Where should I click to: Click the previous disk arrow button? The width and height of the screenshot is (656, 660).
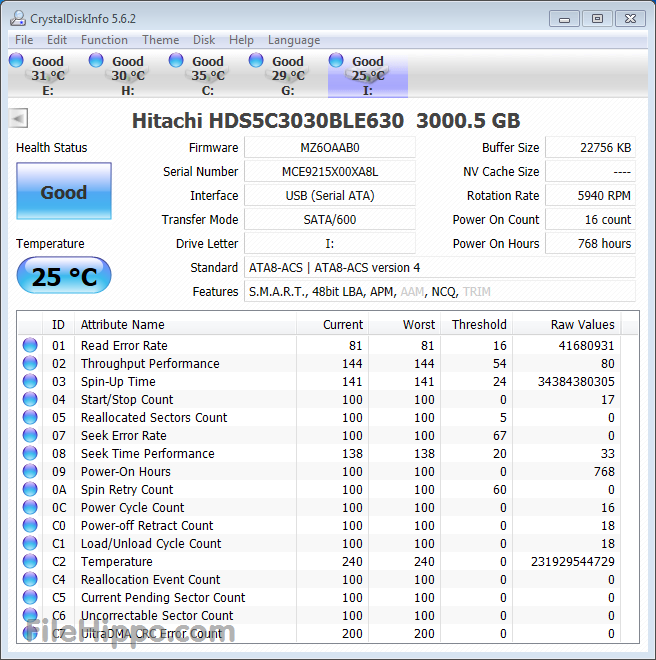point(19,118)
